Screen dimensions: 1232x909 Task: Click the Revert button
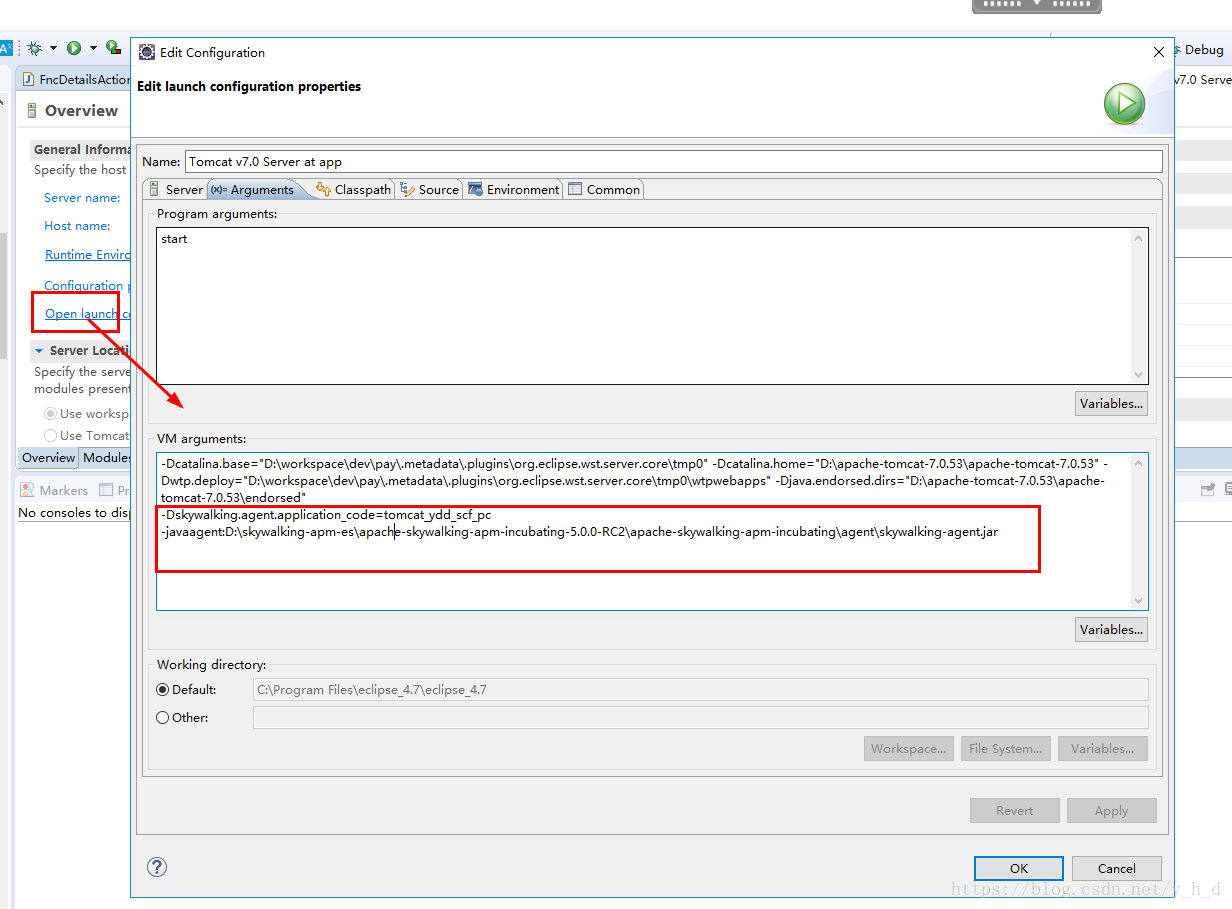point(1014,810)
